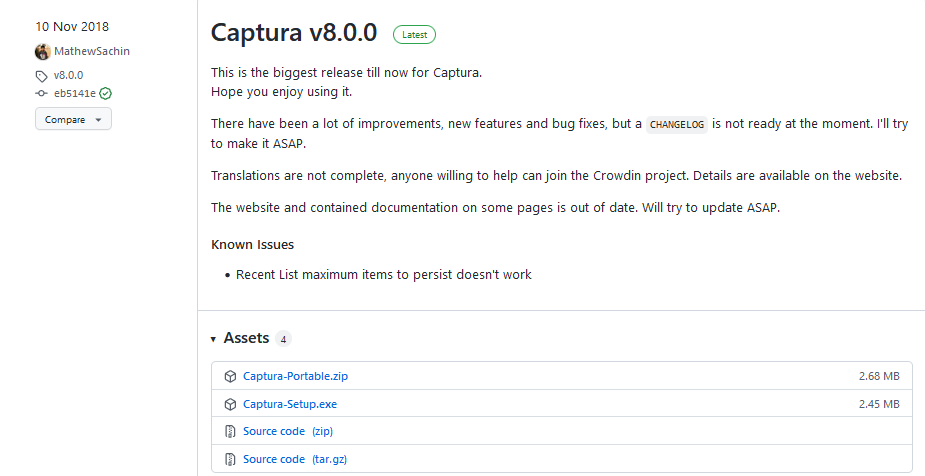Collapse the Assets section triangle
Screen dimensions: 926x476
pyautogui.click(x=213, y=339)
